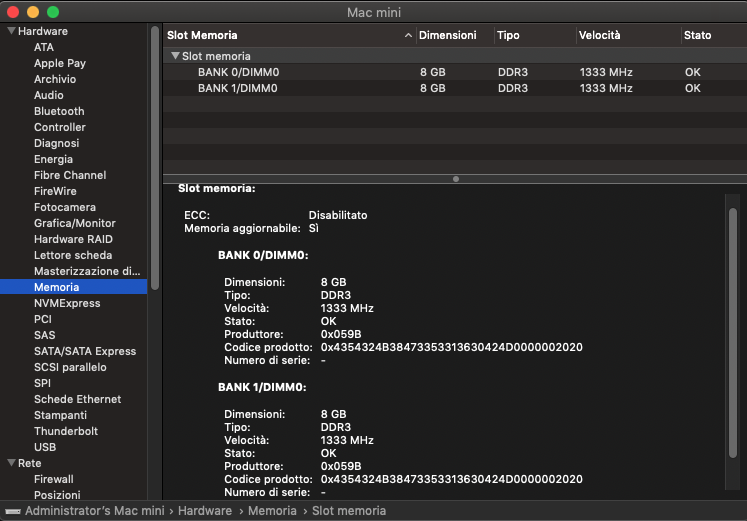
Task: Click the pane divider handle dot
Action: tap(456, 179)
